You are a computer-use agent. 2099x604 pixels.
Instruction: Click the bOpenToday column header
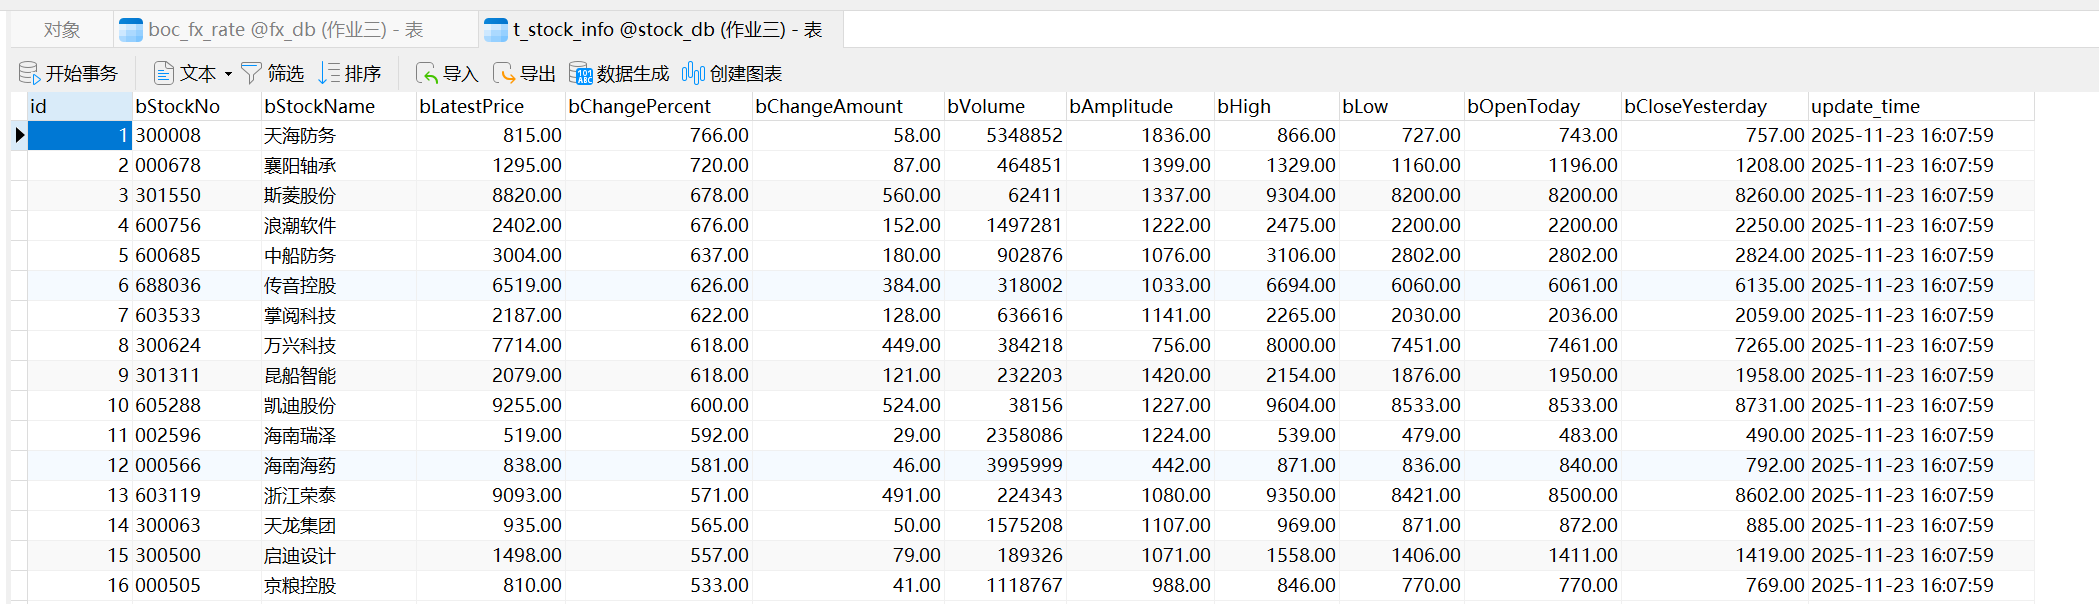pos(1543,106)
